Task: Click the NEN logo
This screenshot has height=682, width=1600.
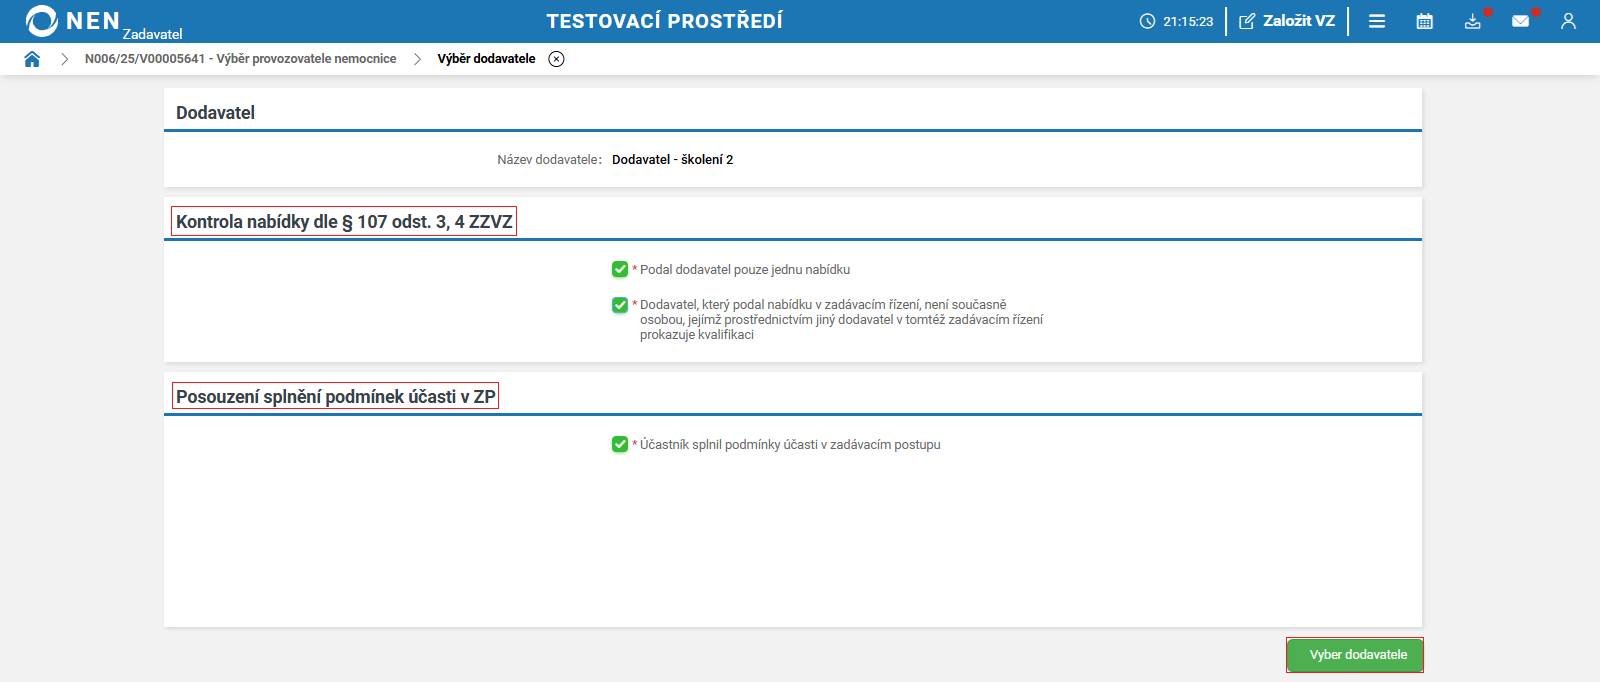Action: pos(72,21)
